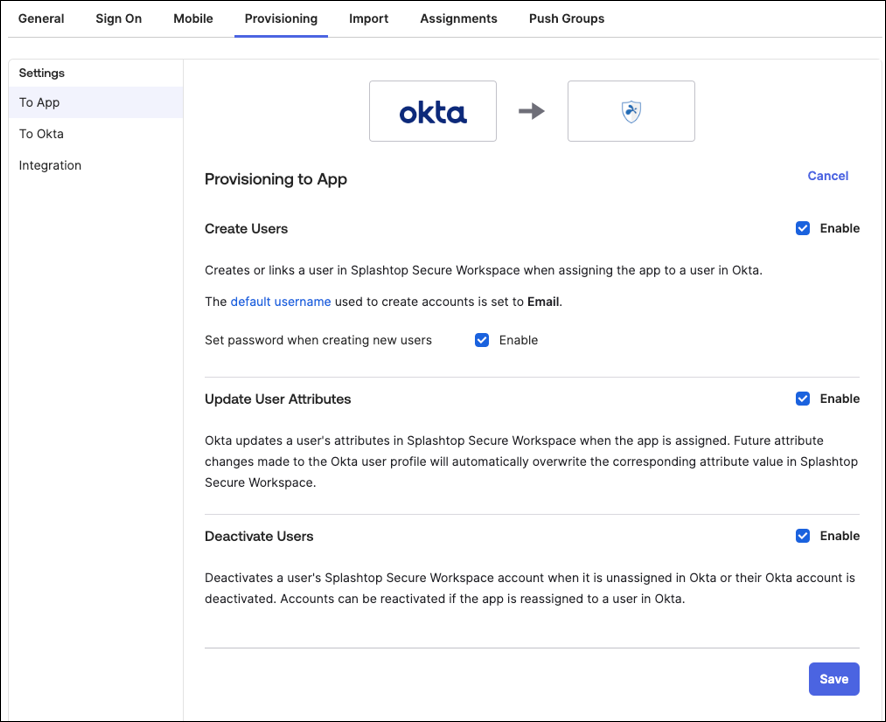Toggle the Update User Attributes Enable checkbox
Screen dimensions: 886x722
802,399
